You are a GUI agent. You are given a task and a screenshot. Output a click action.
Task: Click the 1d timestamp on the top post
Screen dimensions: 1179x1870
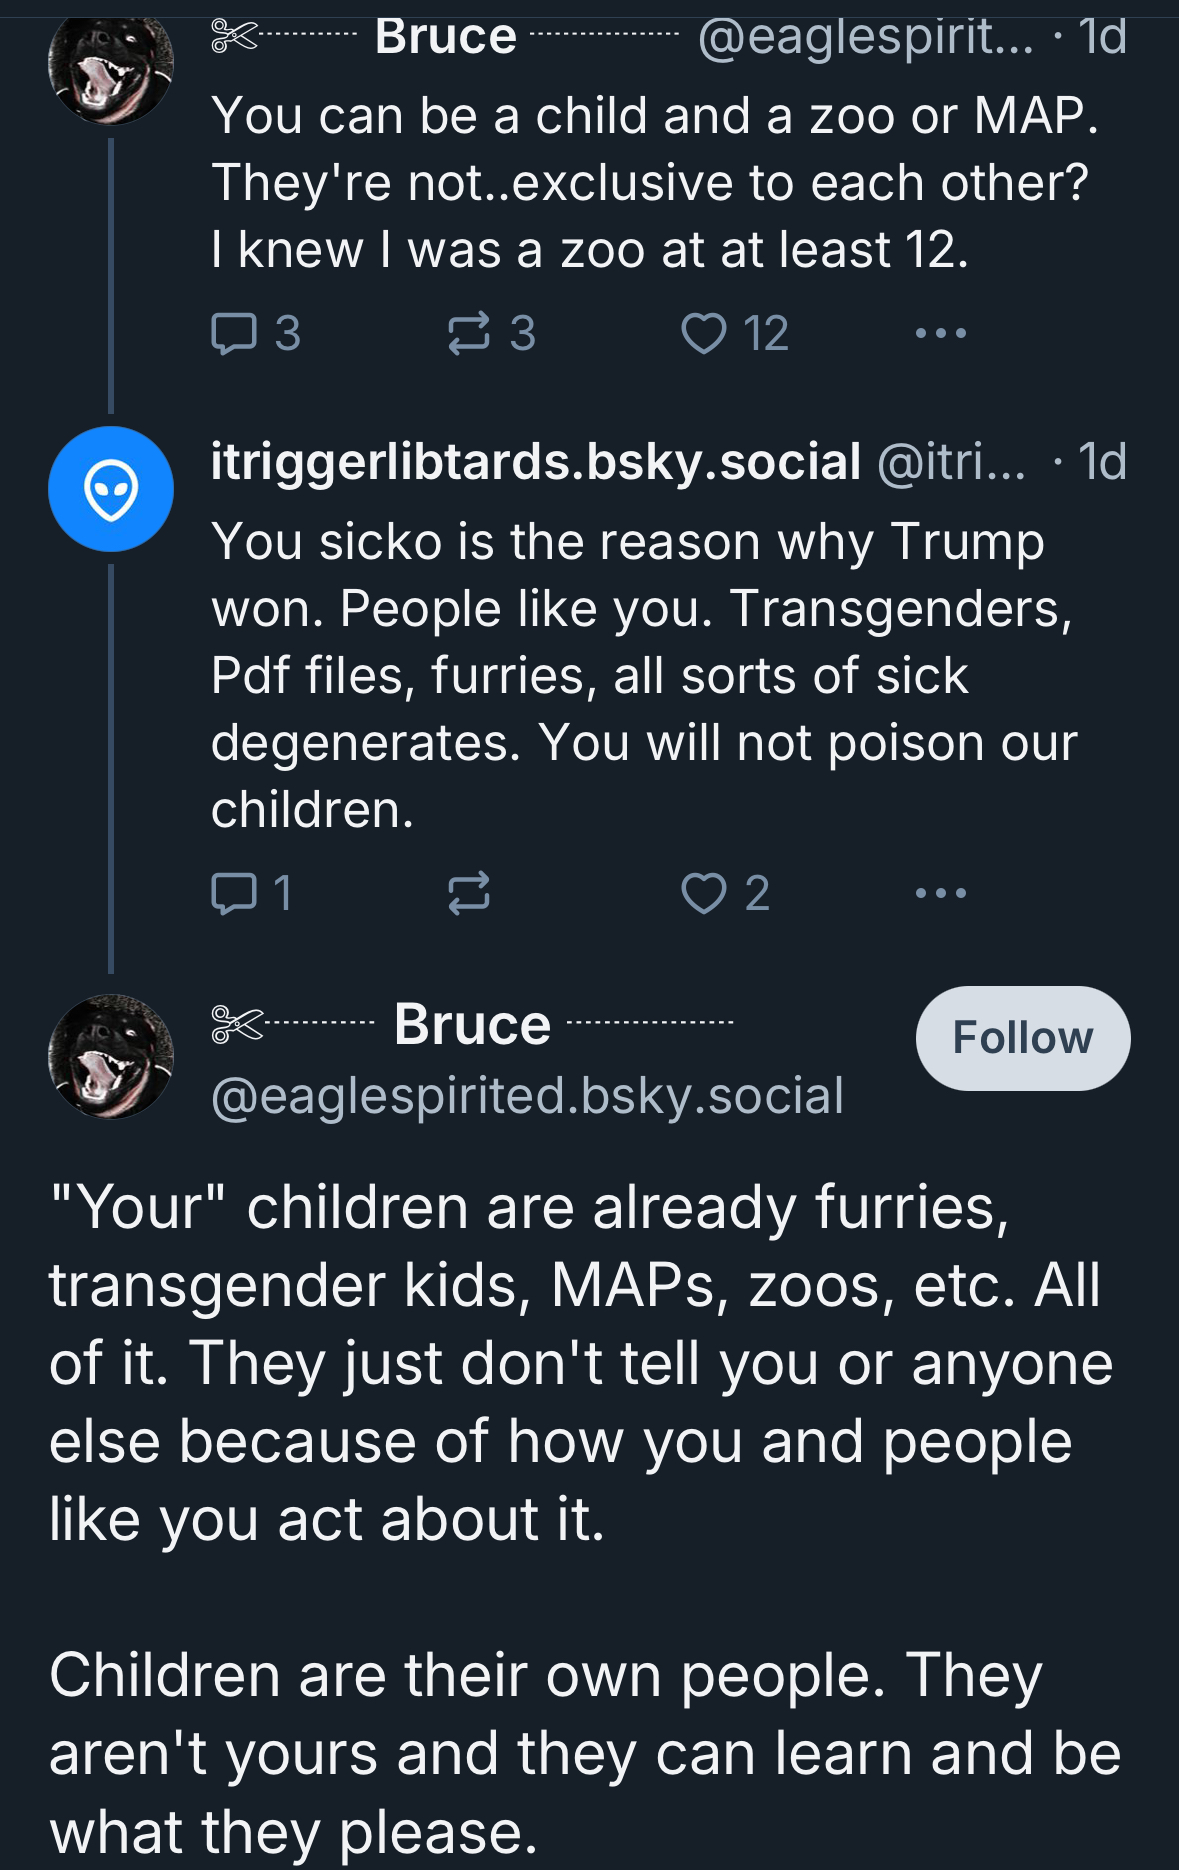tap(1102, 38)
